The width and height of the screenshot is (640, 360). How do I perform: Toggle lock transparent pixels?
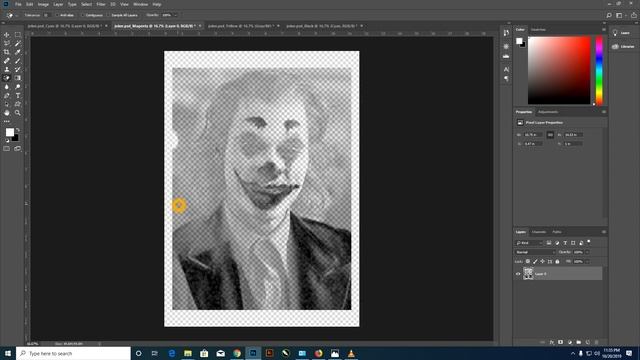point(527,262)
